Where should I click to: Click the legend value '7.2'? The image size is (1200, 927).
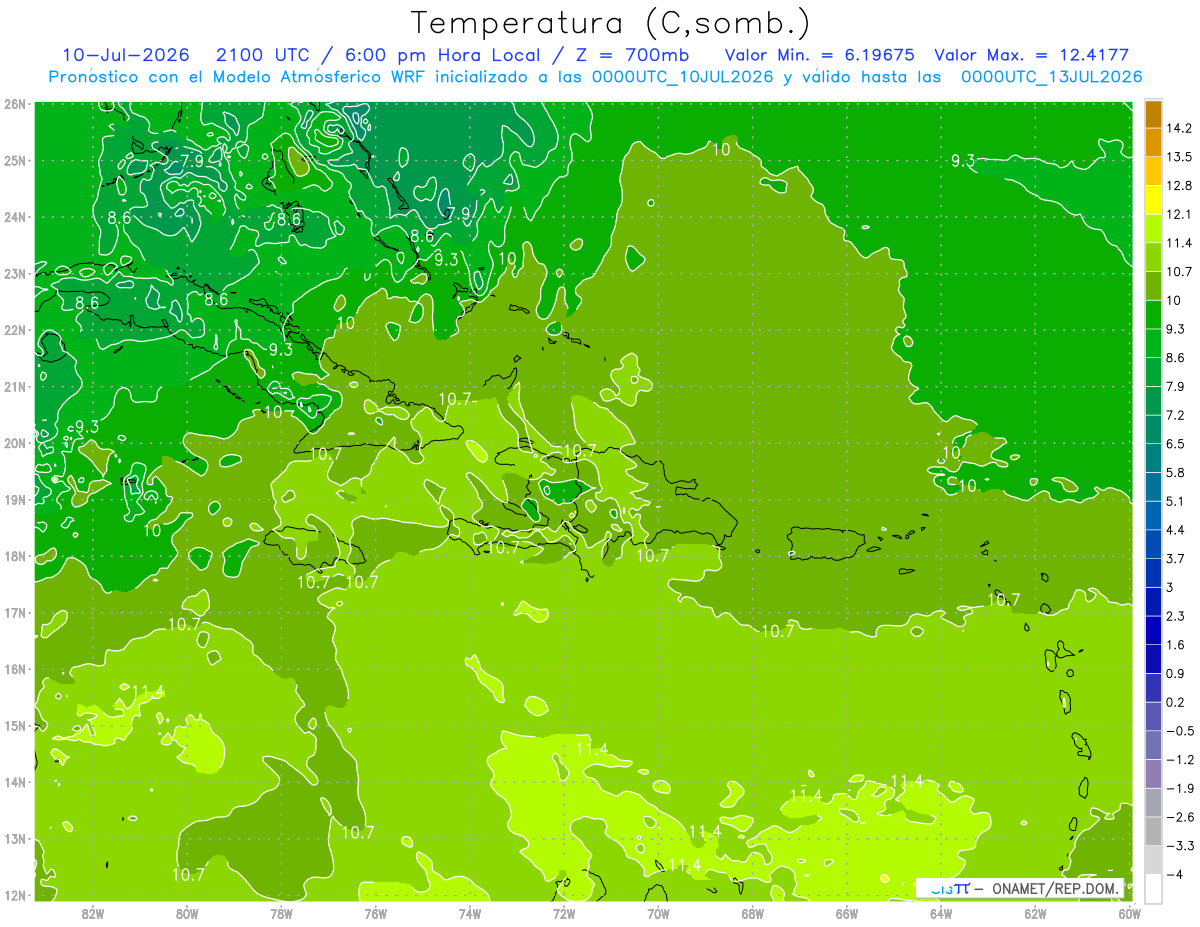[x=1176, y=415]
